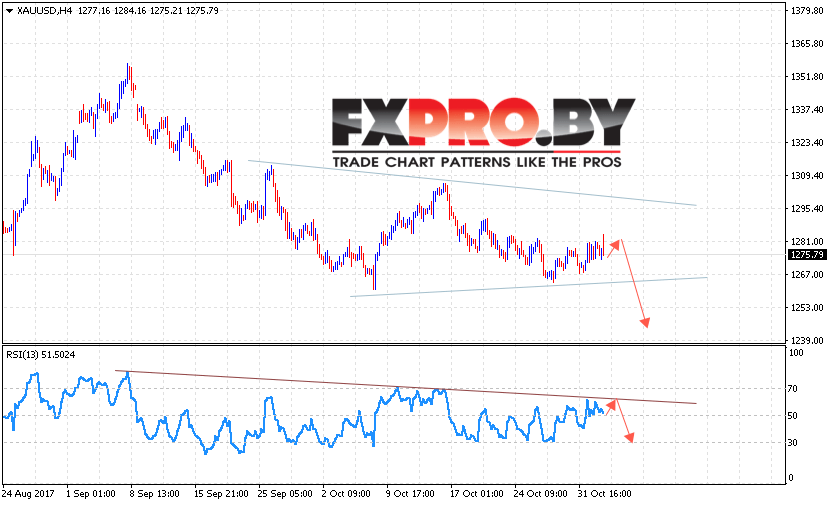Click the 25 Sep 05:00 time label
Screen dimensions: 828x505
(x=285, y=494)
